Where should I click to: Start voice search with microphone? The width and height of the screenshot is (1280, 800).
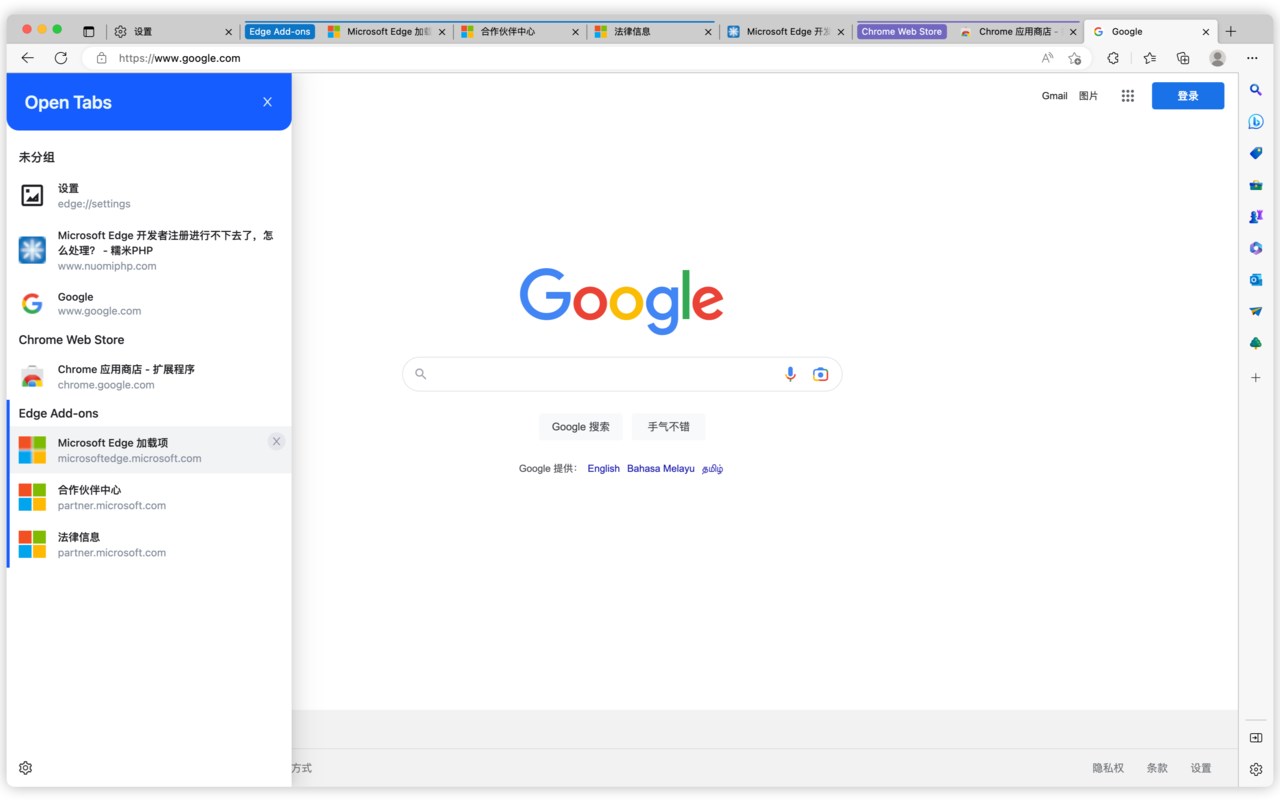[x=790, y=374]
